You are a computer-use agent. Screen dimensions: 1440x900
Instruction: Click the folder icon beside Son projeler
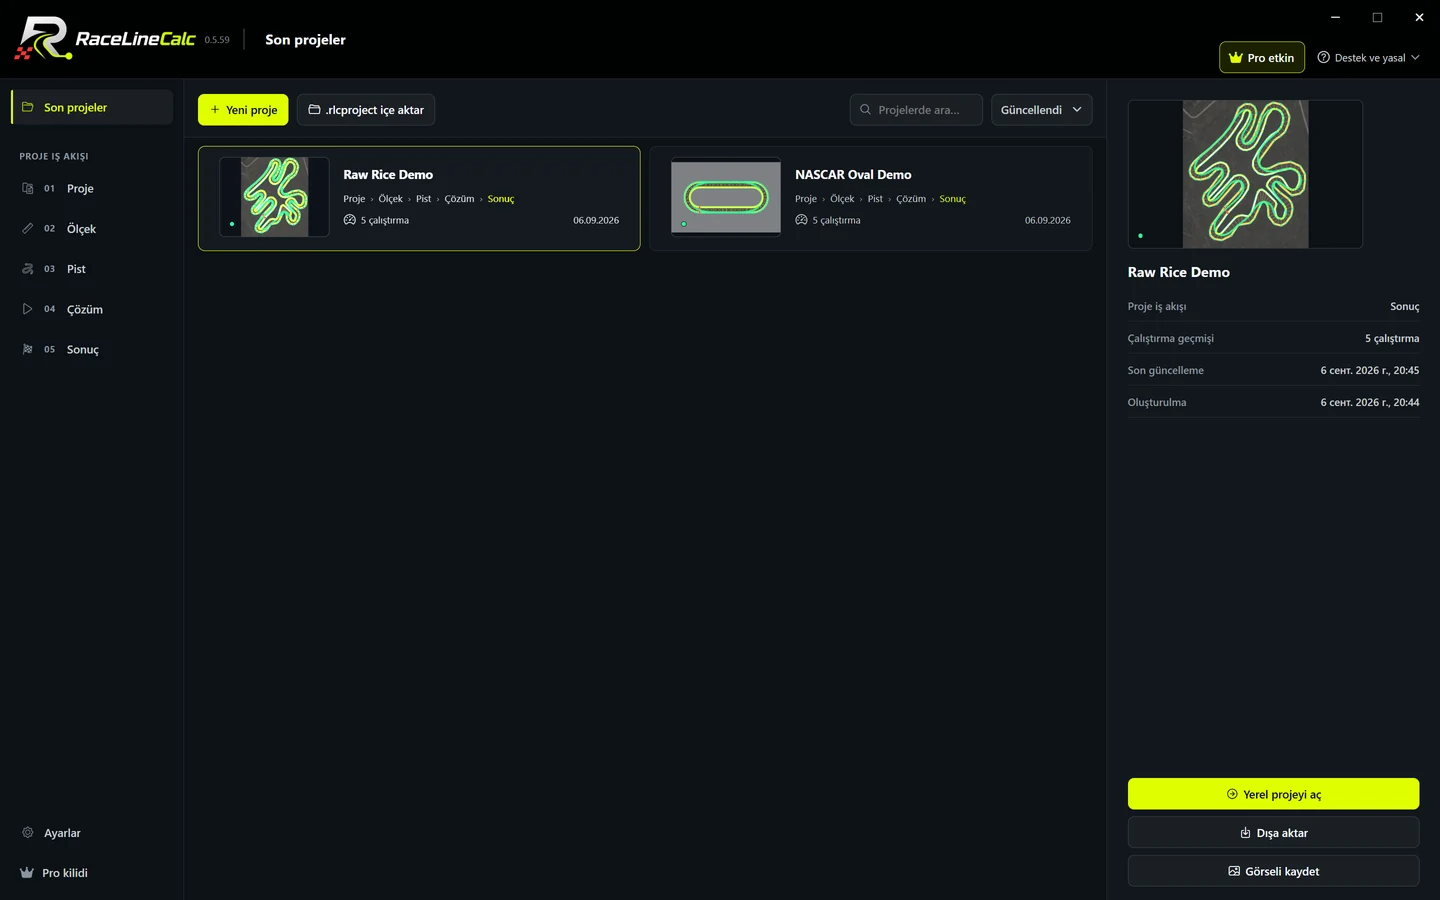click(x=28, y=107)
